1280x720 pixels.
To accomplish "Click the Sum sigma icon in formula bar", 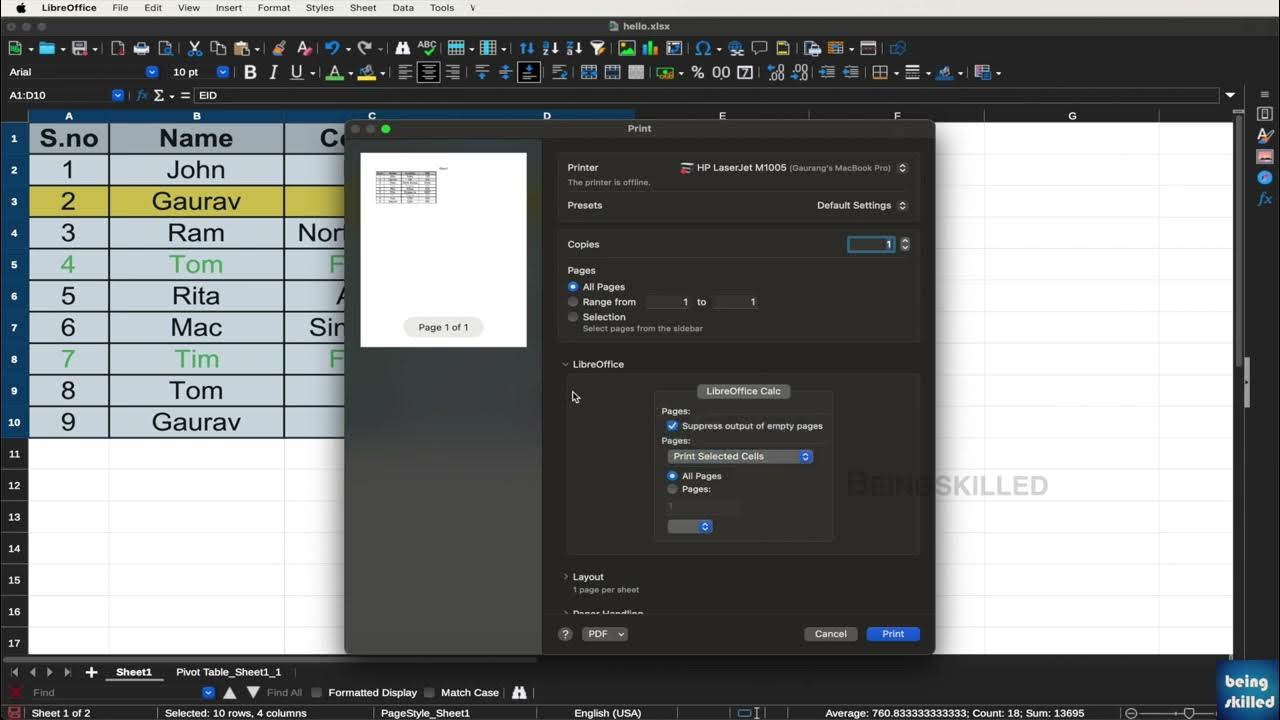I will pyautogui.click(x=158, y=95).
